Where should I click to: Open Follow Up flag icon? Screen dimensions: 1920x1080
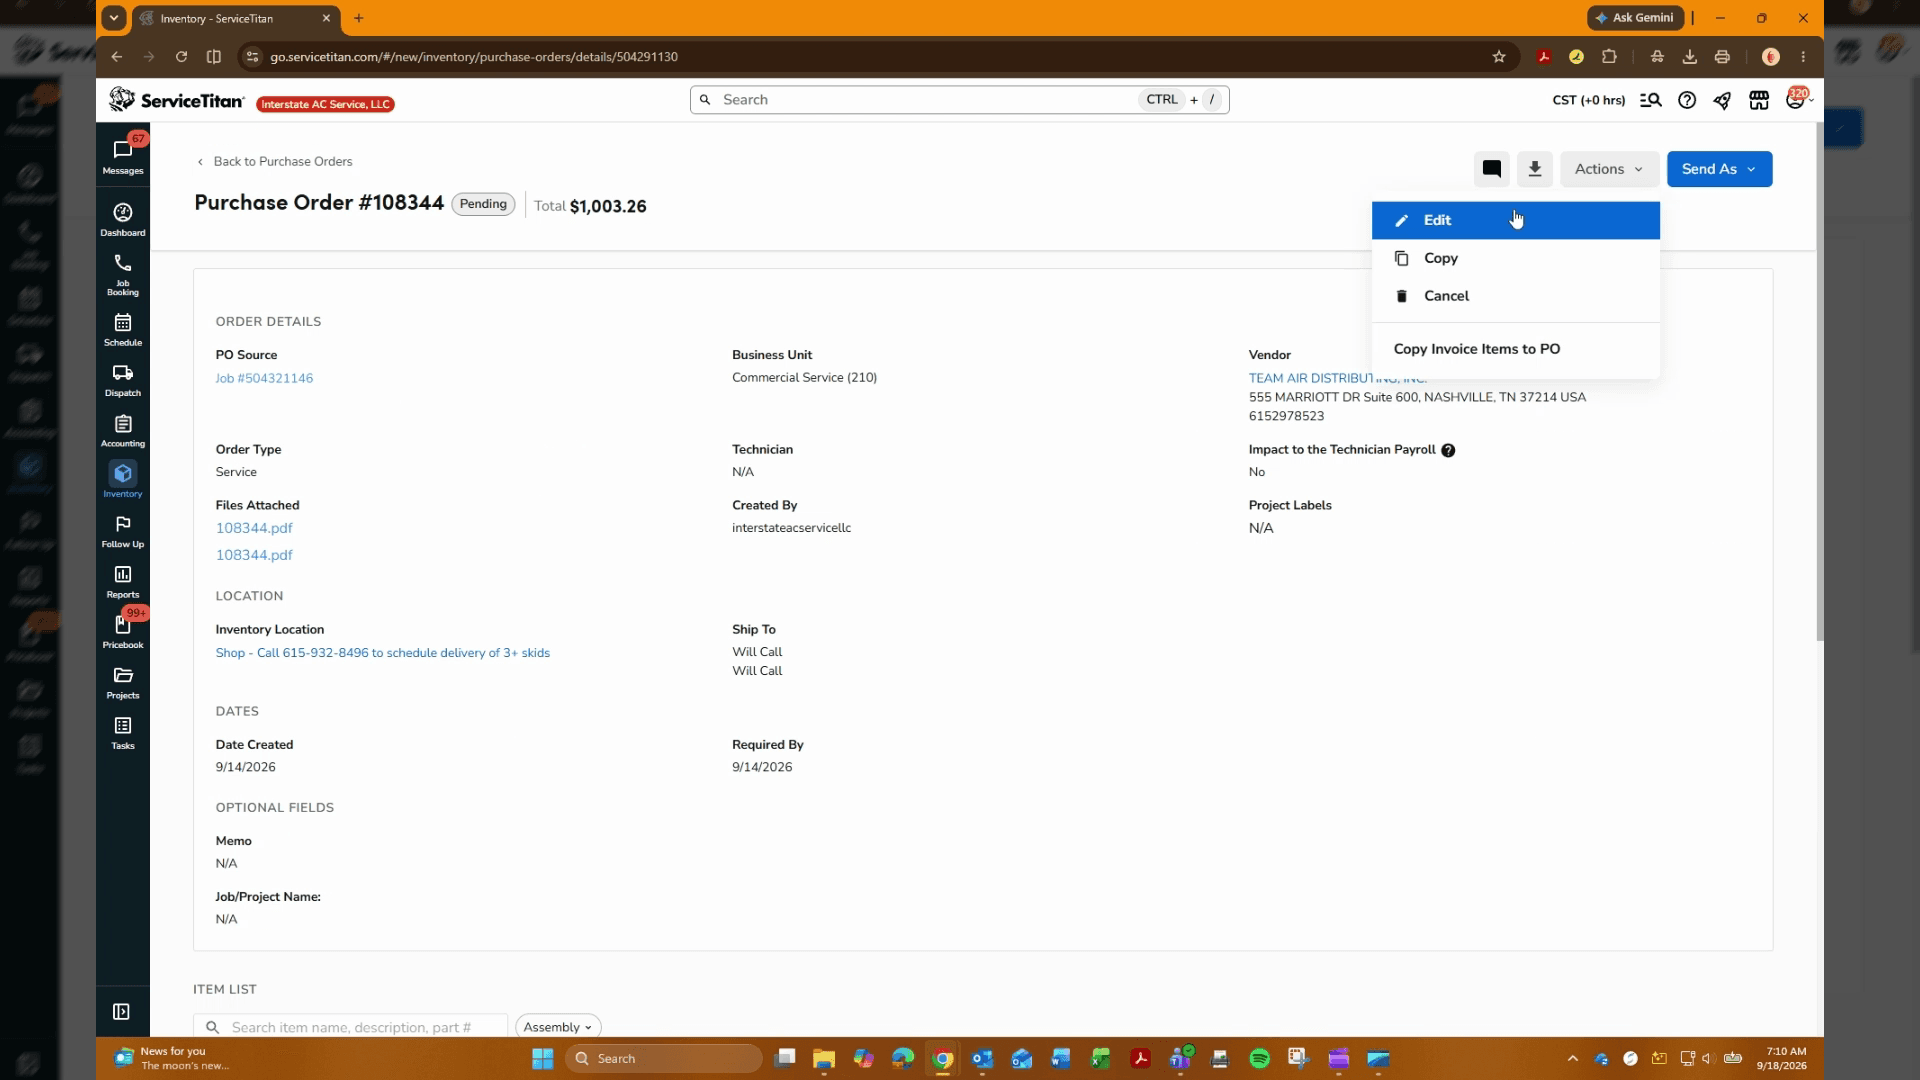point(123,531)
